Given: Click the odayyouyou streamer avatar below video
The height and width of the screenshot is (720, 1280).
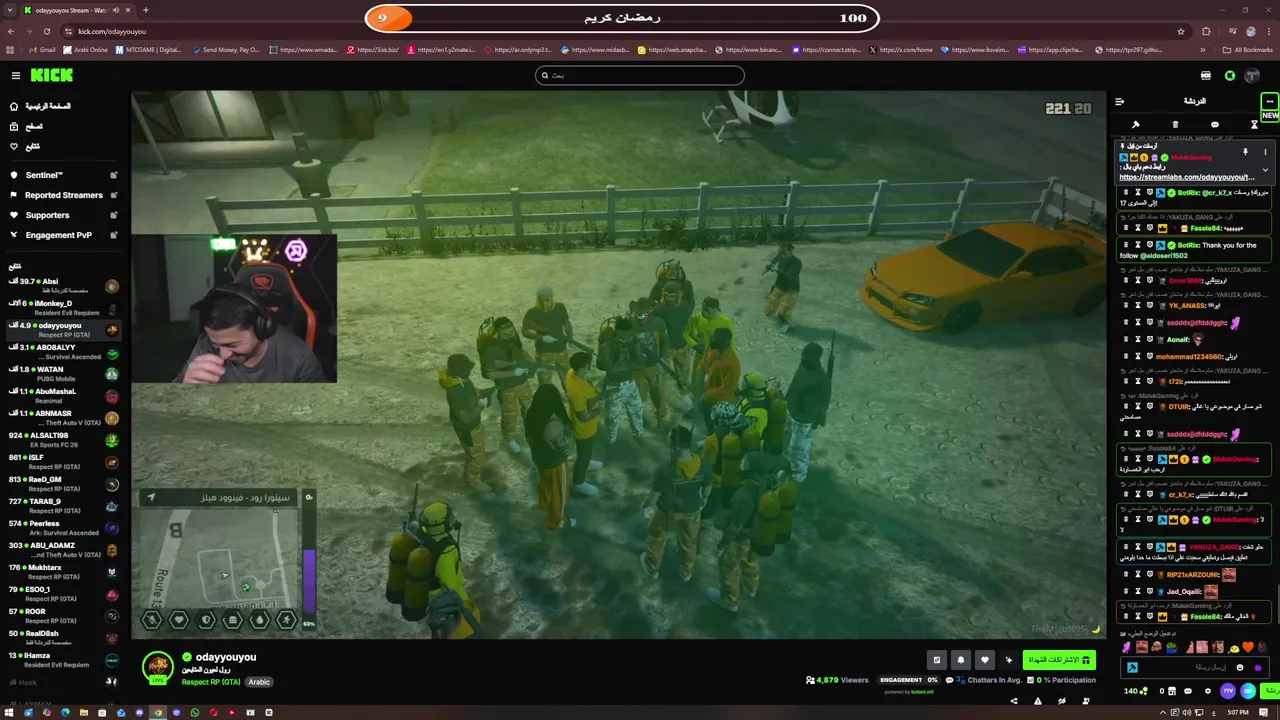Looking at the screenshot, I should 157,668.
